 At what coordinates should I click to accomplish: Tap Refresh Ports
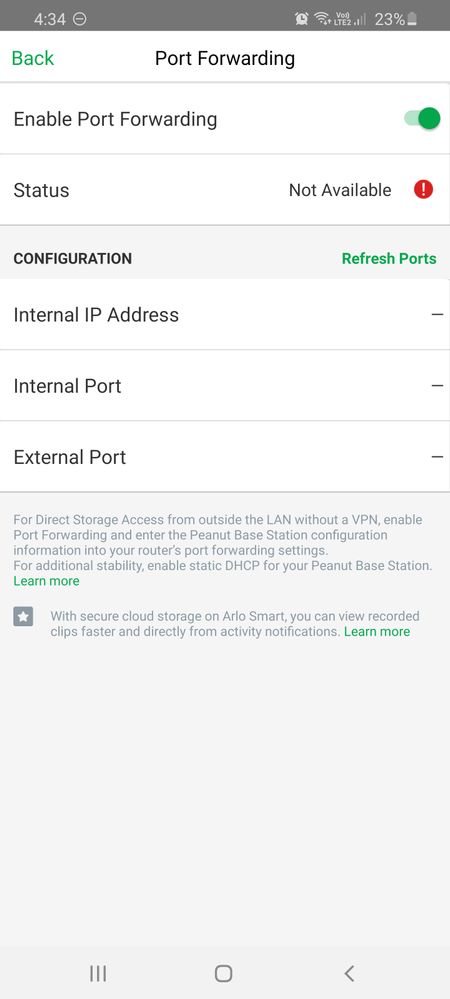pyautogui.click(x=389, y=258)
